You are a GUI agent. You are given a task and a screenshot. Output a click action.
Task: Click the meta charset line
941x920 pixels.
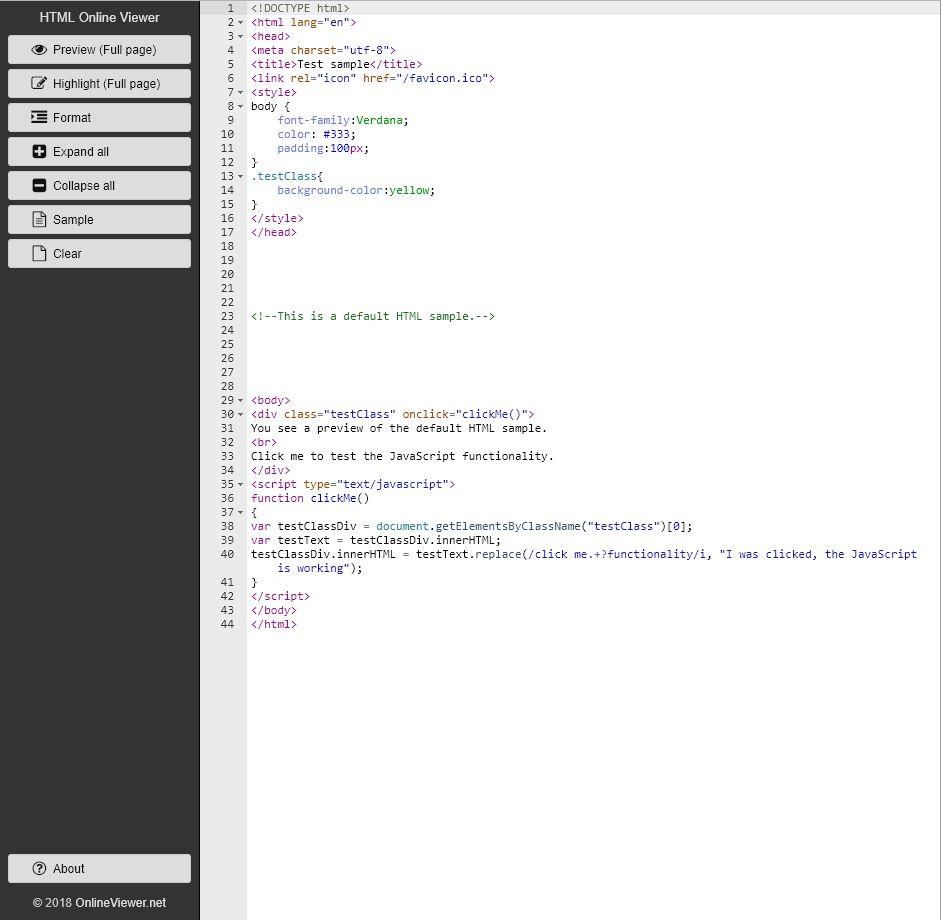click(x=323, y=50)
